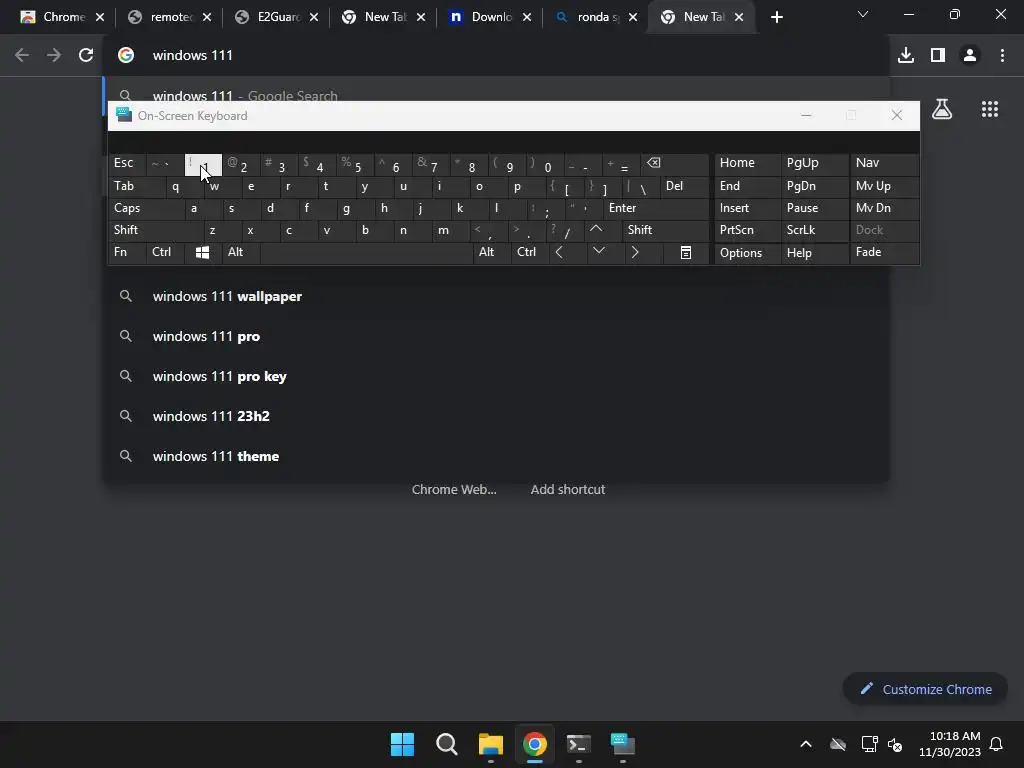Show hidden system tray icons

[806, 744]
